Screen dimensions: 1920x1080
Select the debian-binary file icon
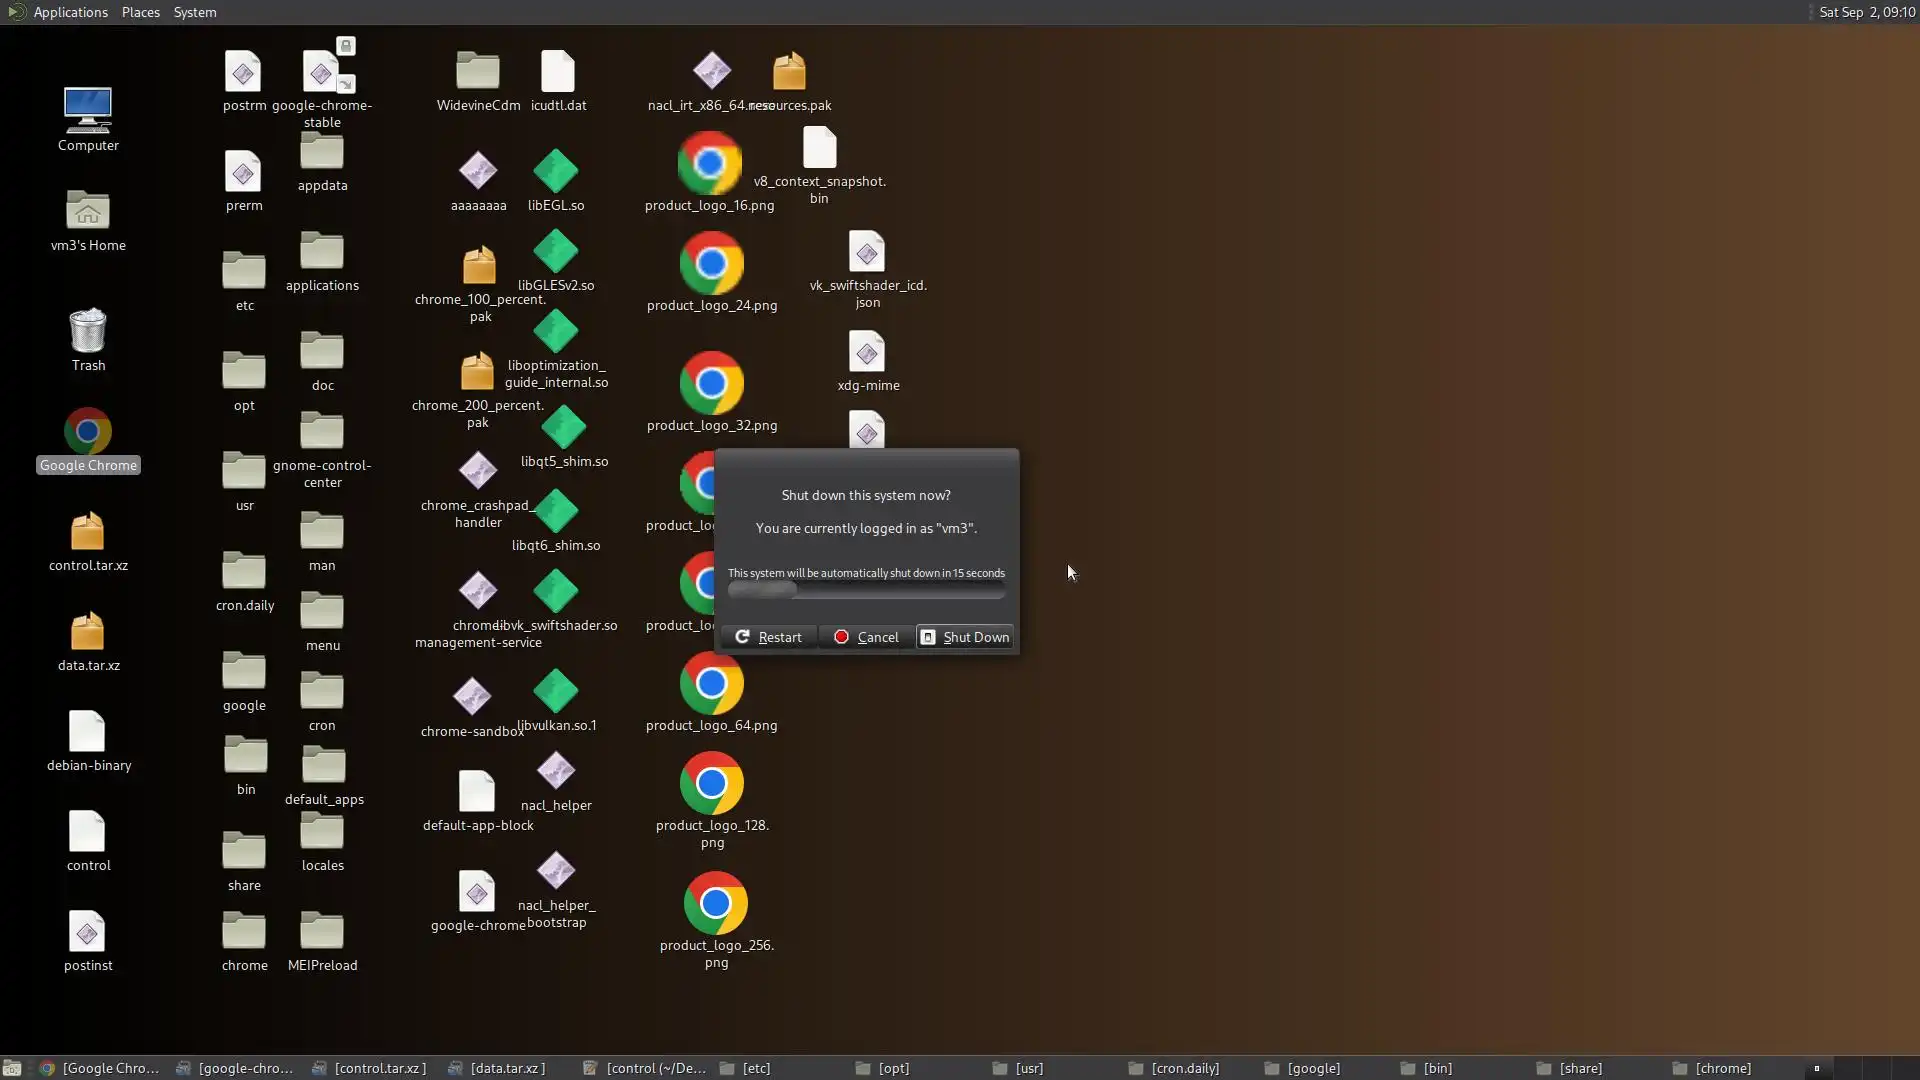click(88, 733)
